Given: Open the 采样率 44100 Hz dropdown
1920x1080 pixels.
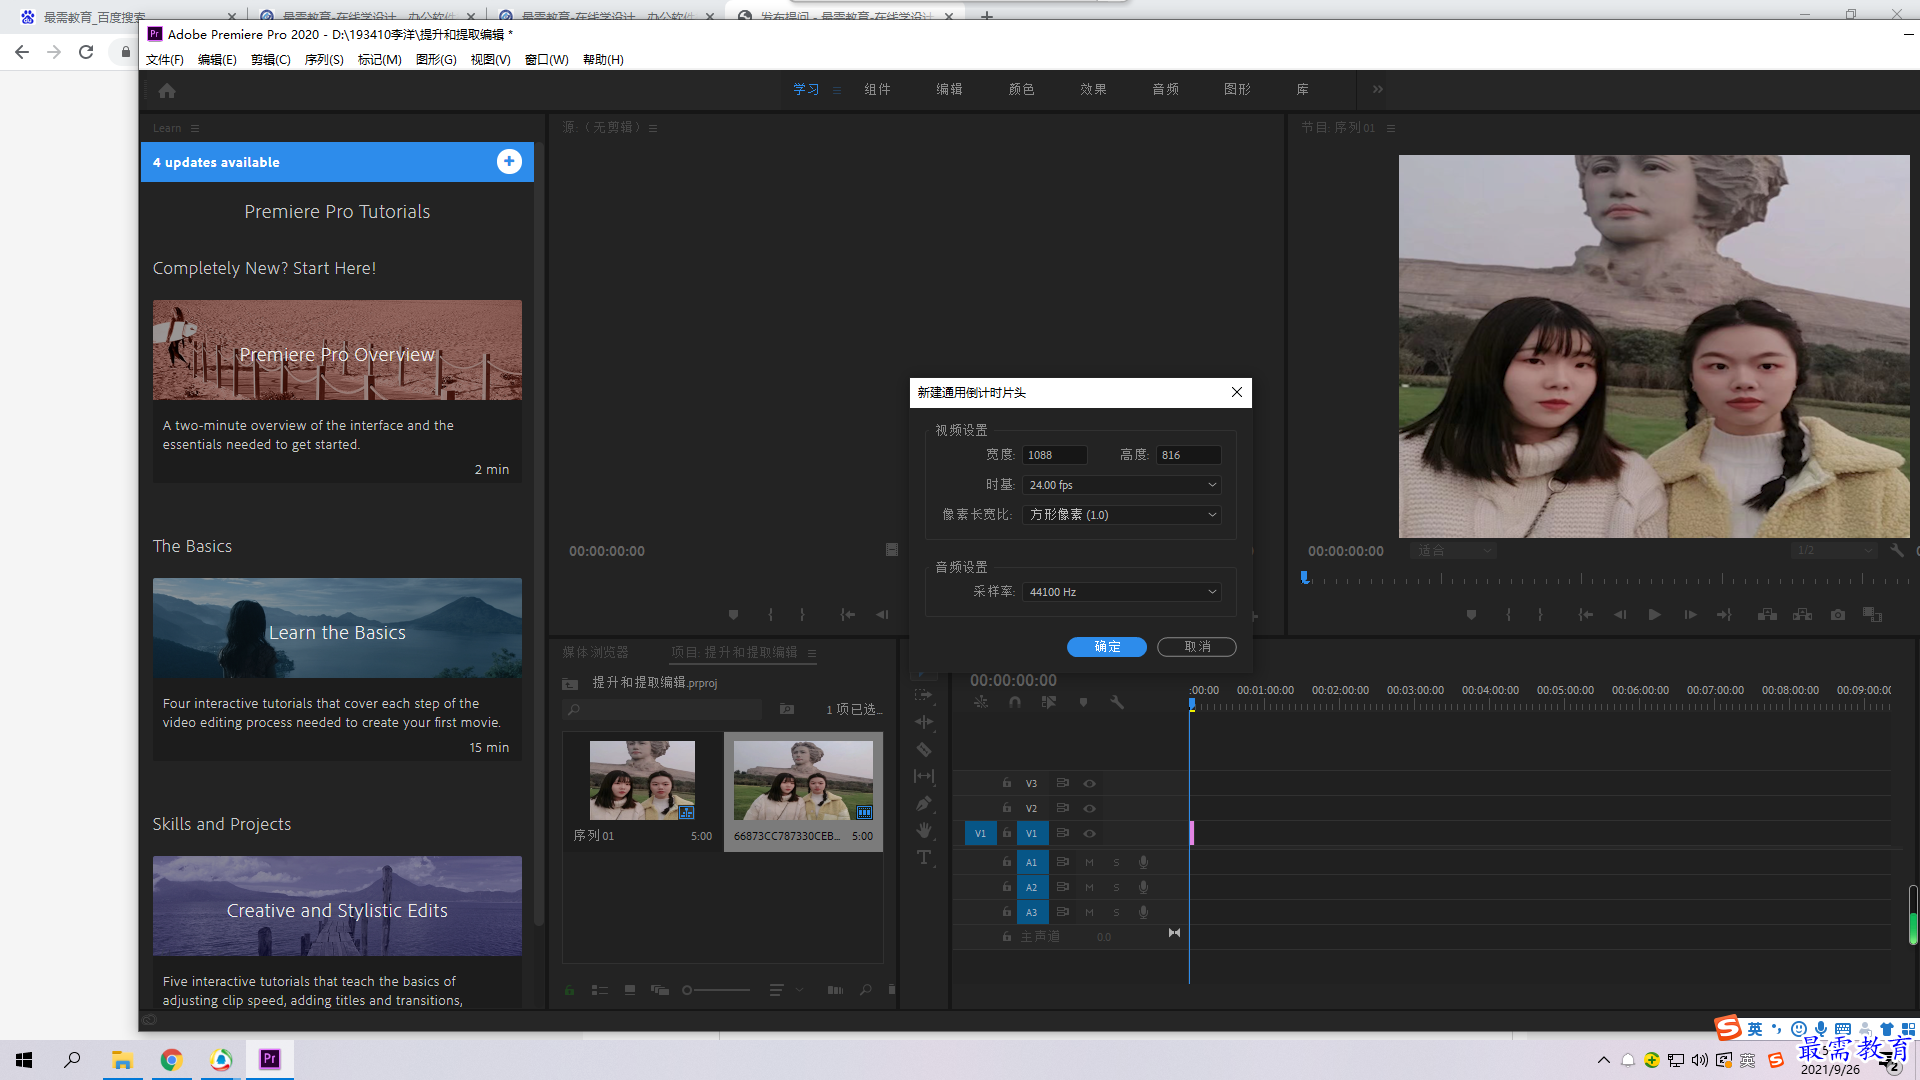Looking at the screenshot, I should tap(1122, 592).
